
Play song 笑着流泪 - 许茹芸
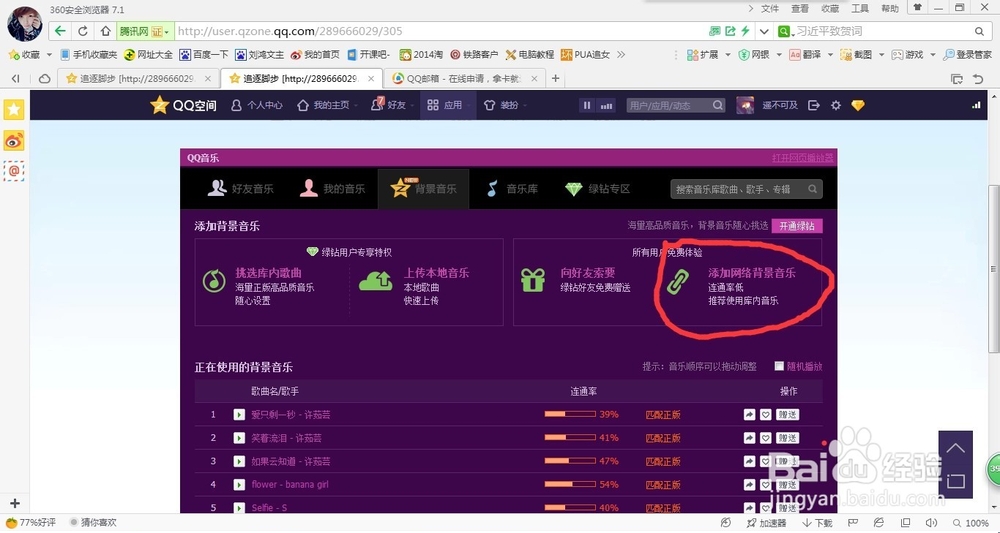[x=239, y=438]
